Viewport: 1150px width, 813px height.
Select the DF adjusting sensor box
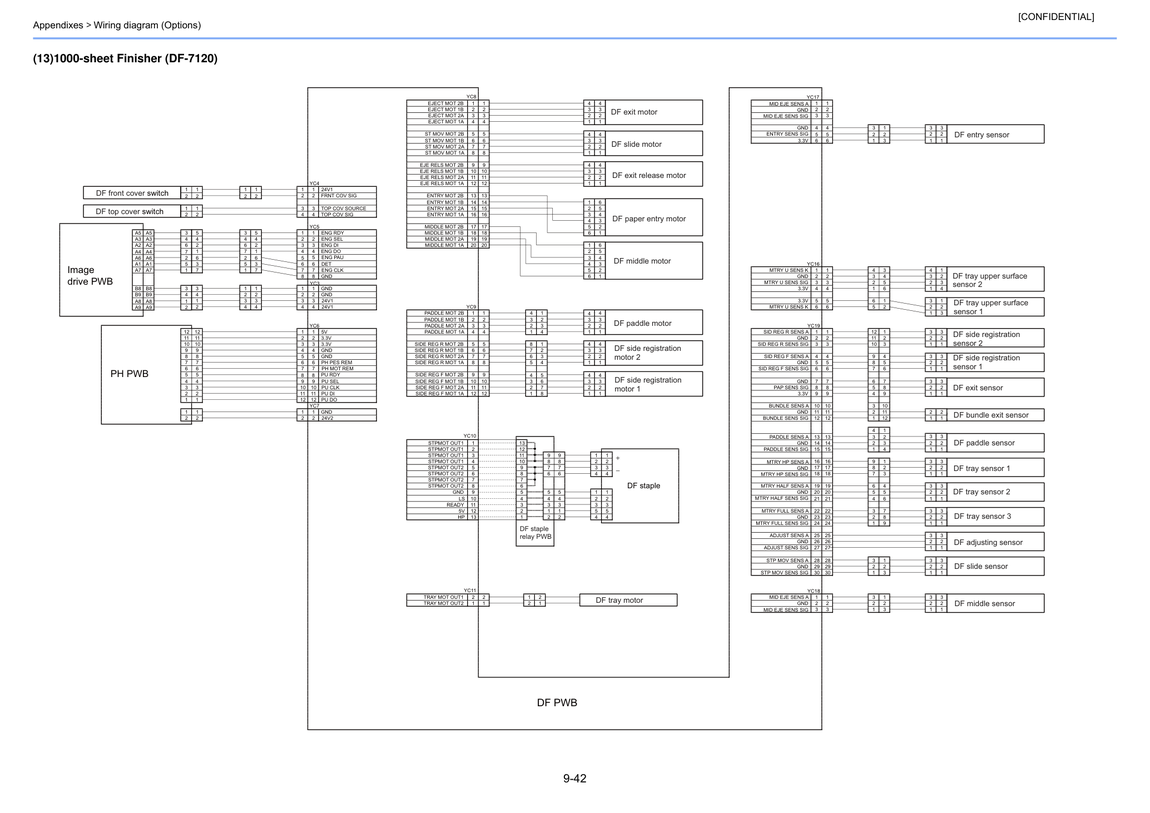[995, 542]
